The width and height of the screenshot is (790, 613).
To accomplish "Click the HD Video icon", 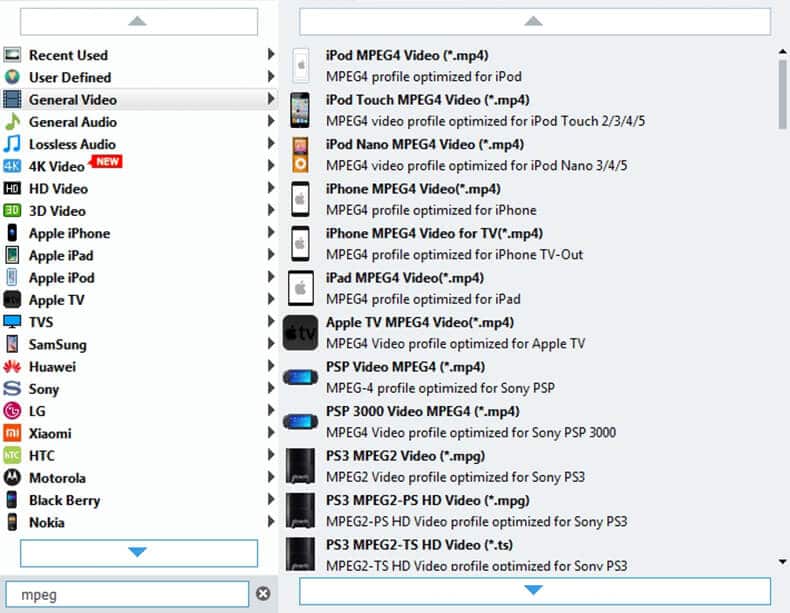I will (x=12, y=188).
